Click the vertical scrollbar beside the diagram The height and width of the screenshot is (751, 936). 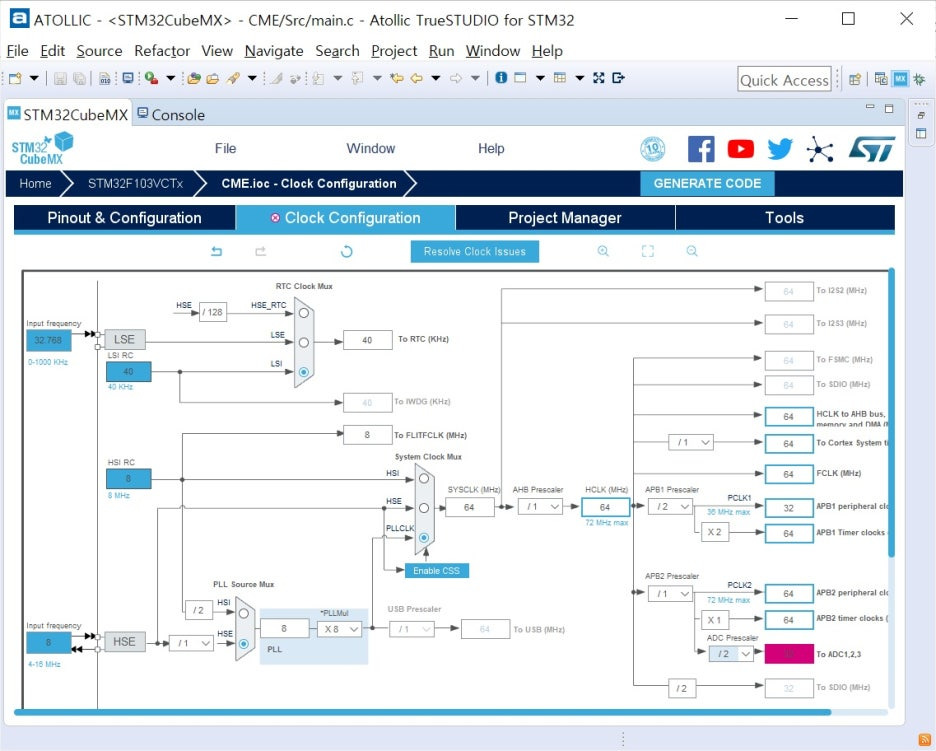point(891,412)
